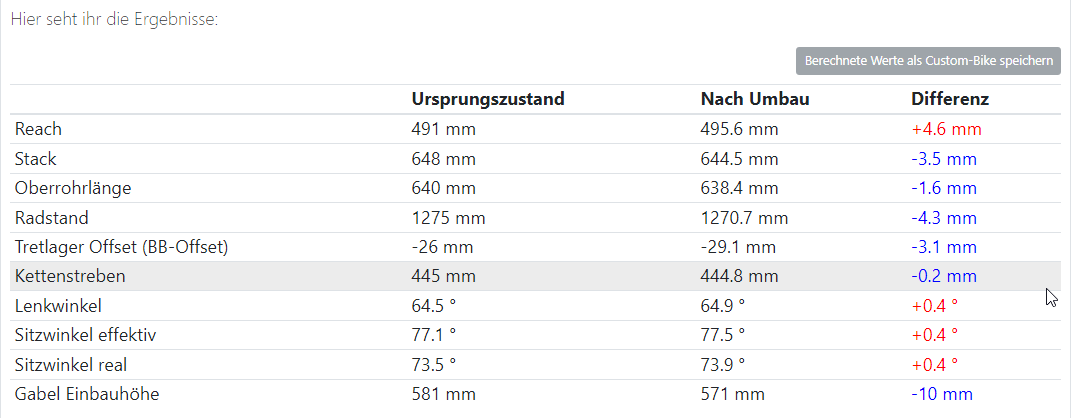Viewport: 1081px width, 418px height.
Task: Click the highlighted 'Kettenstreben' row label
Action: (x=71, y=276)
